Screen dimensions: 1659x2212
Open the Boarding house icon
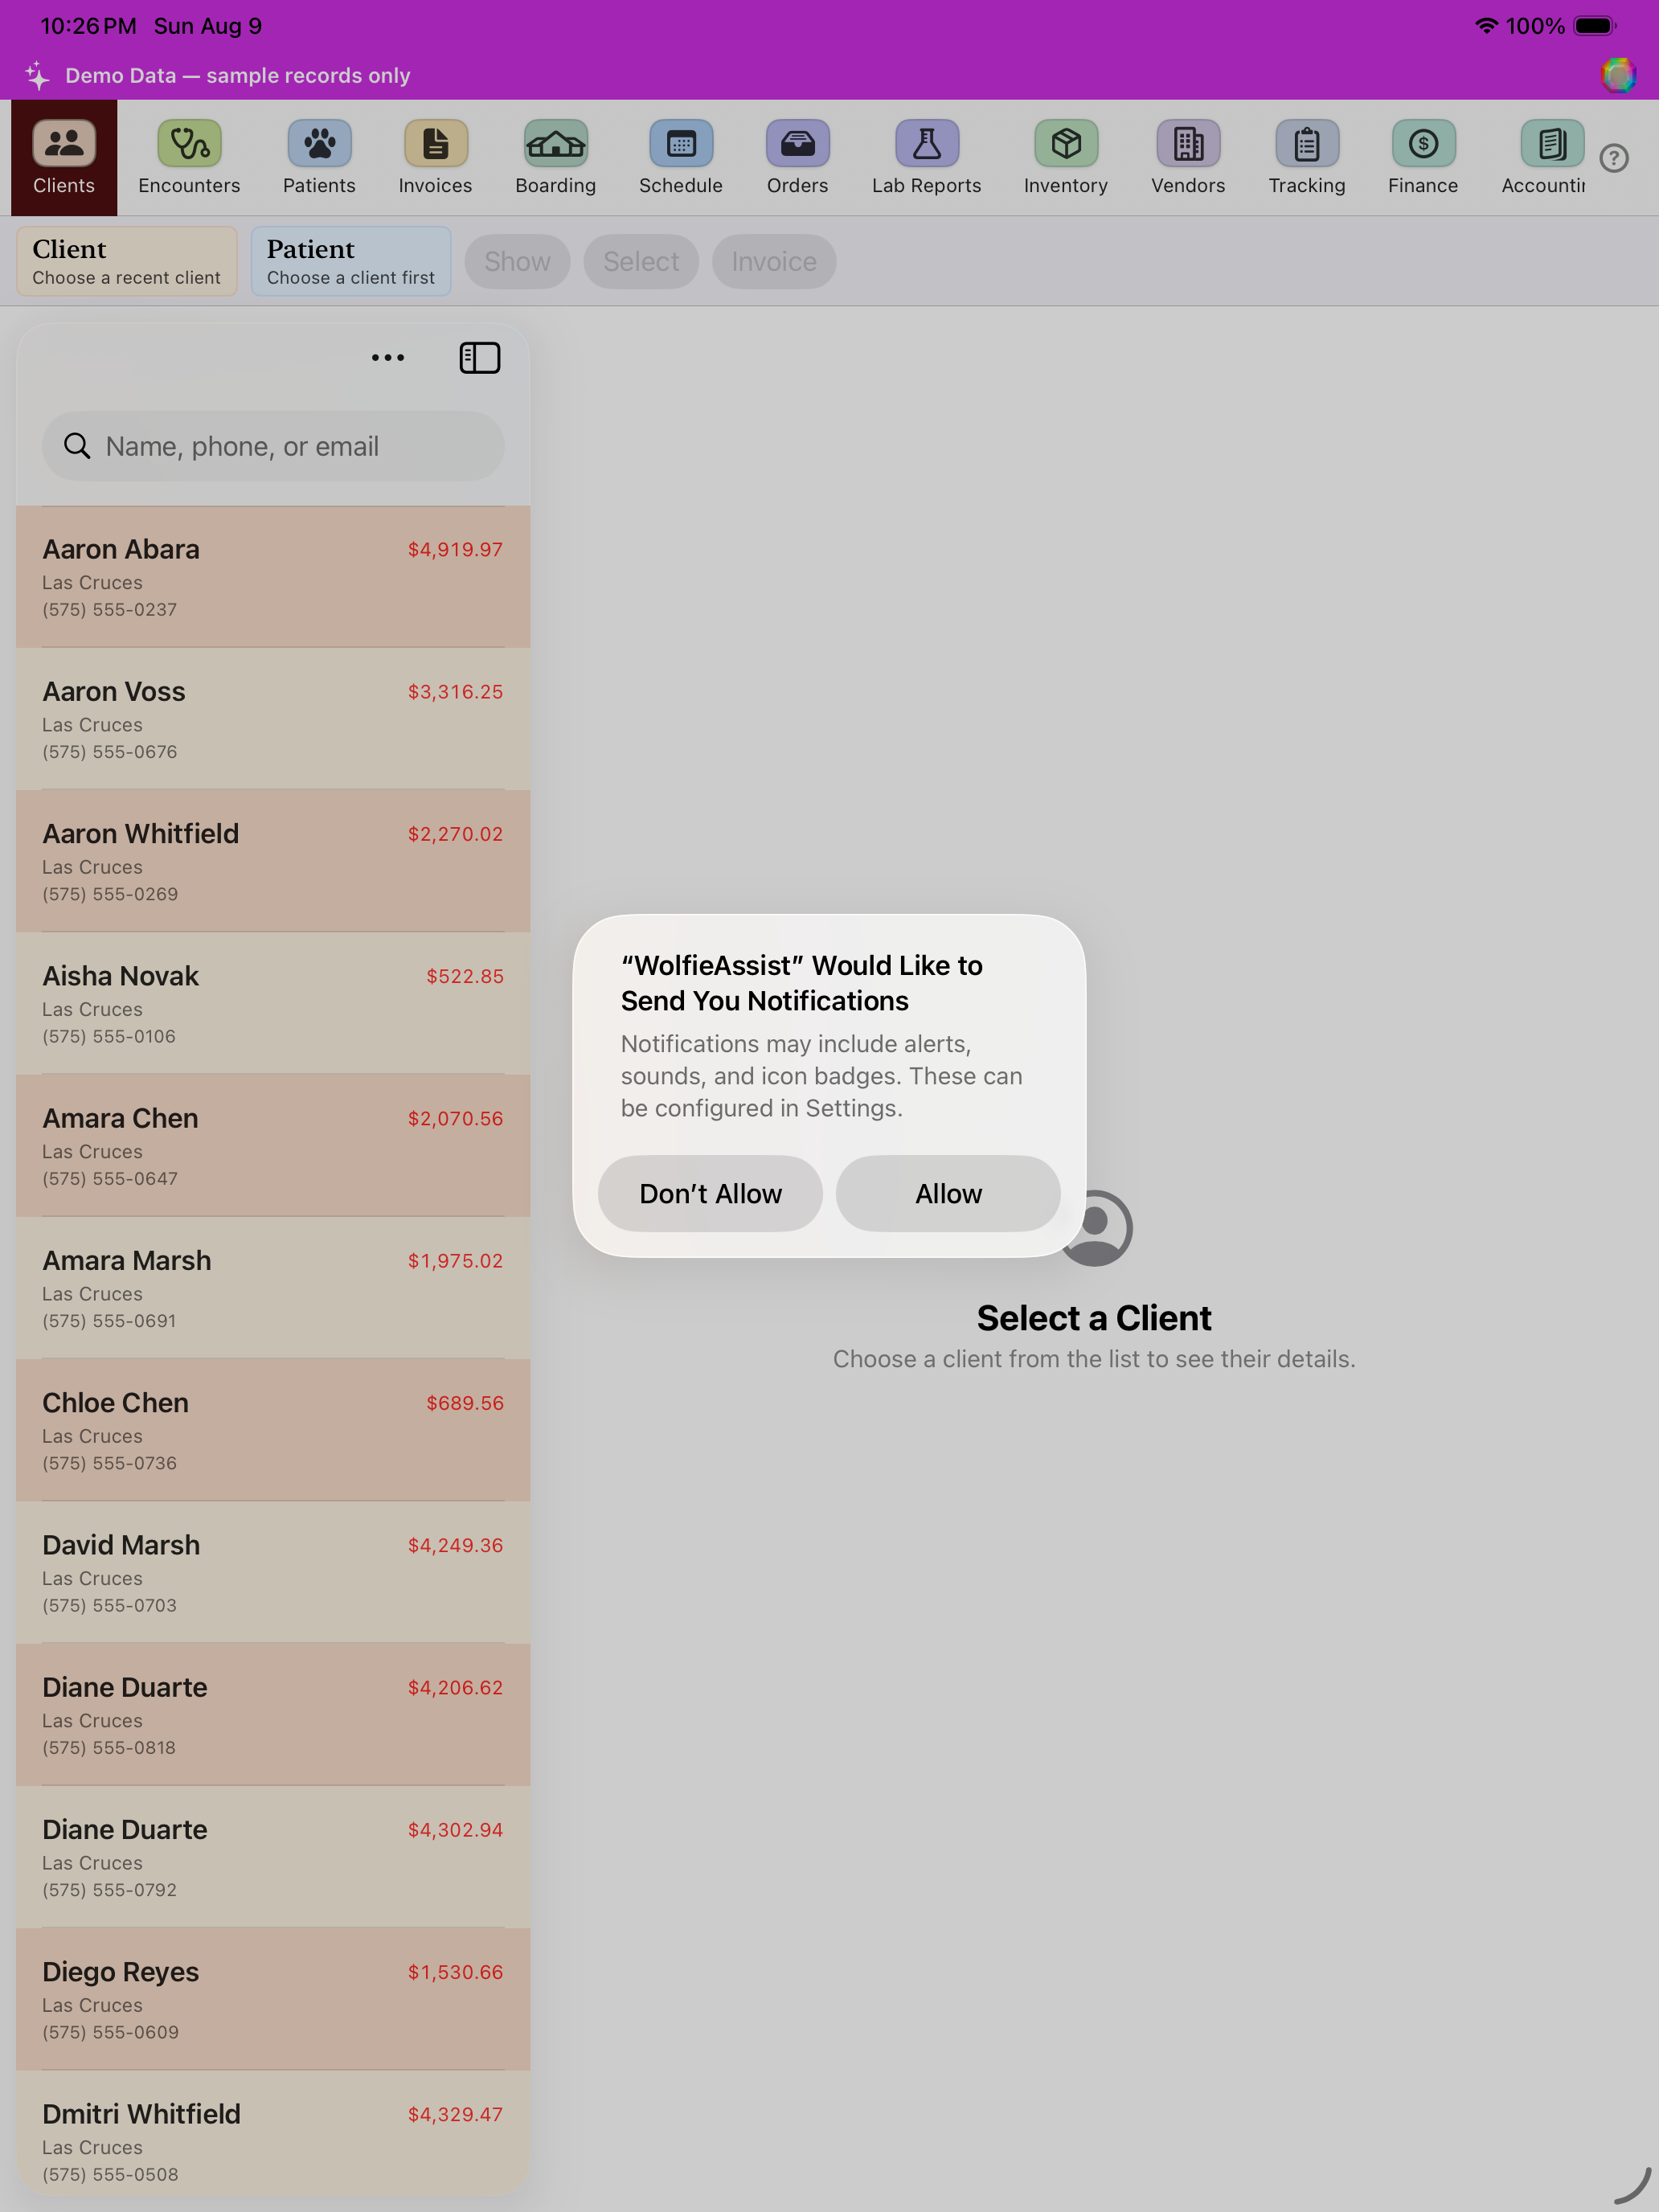[556, 144]
